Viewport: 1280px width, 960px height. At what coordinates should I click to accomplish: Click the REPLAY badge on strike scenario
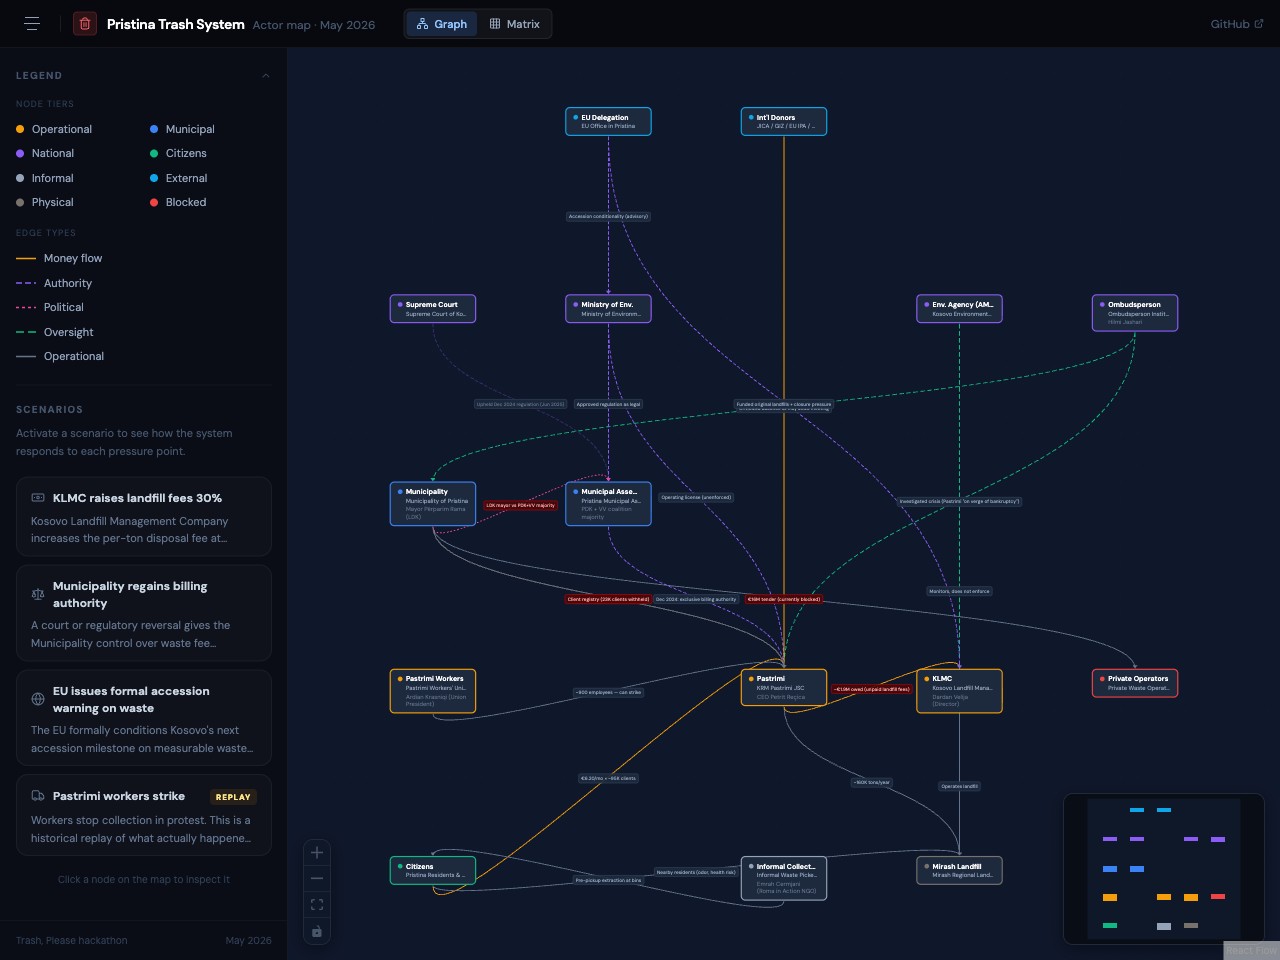click(x=233, y=797)
